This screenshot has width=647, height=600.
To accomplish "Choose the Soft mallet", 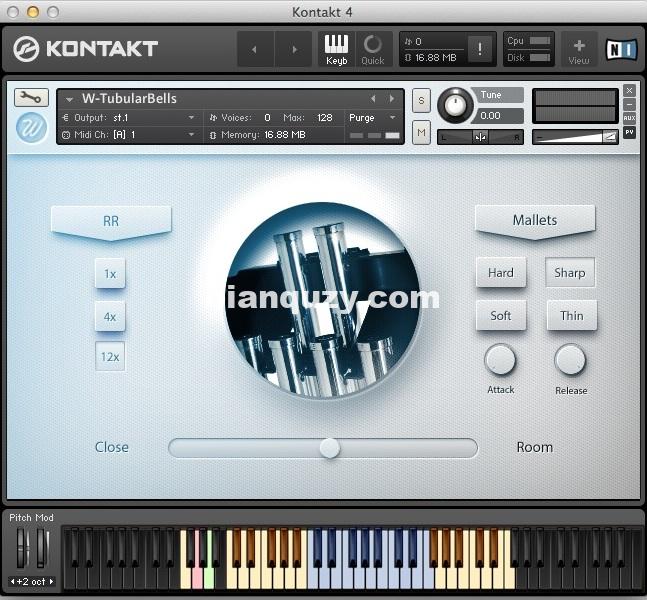I will point(501,316).
